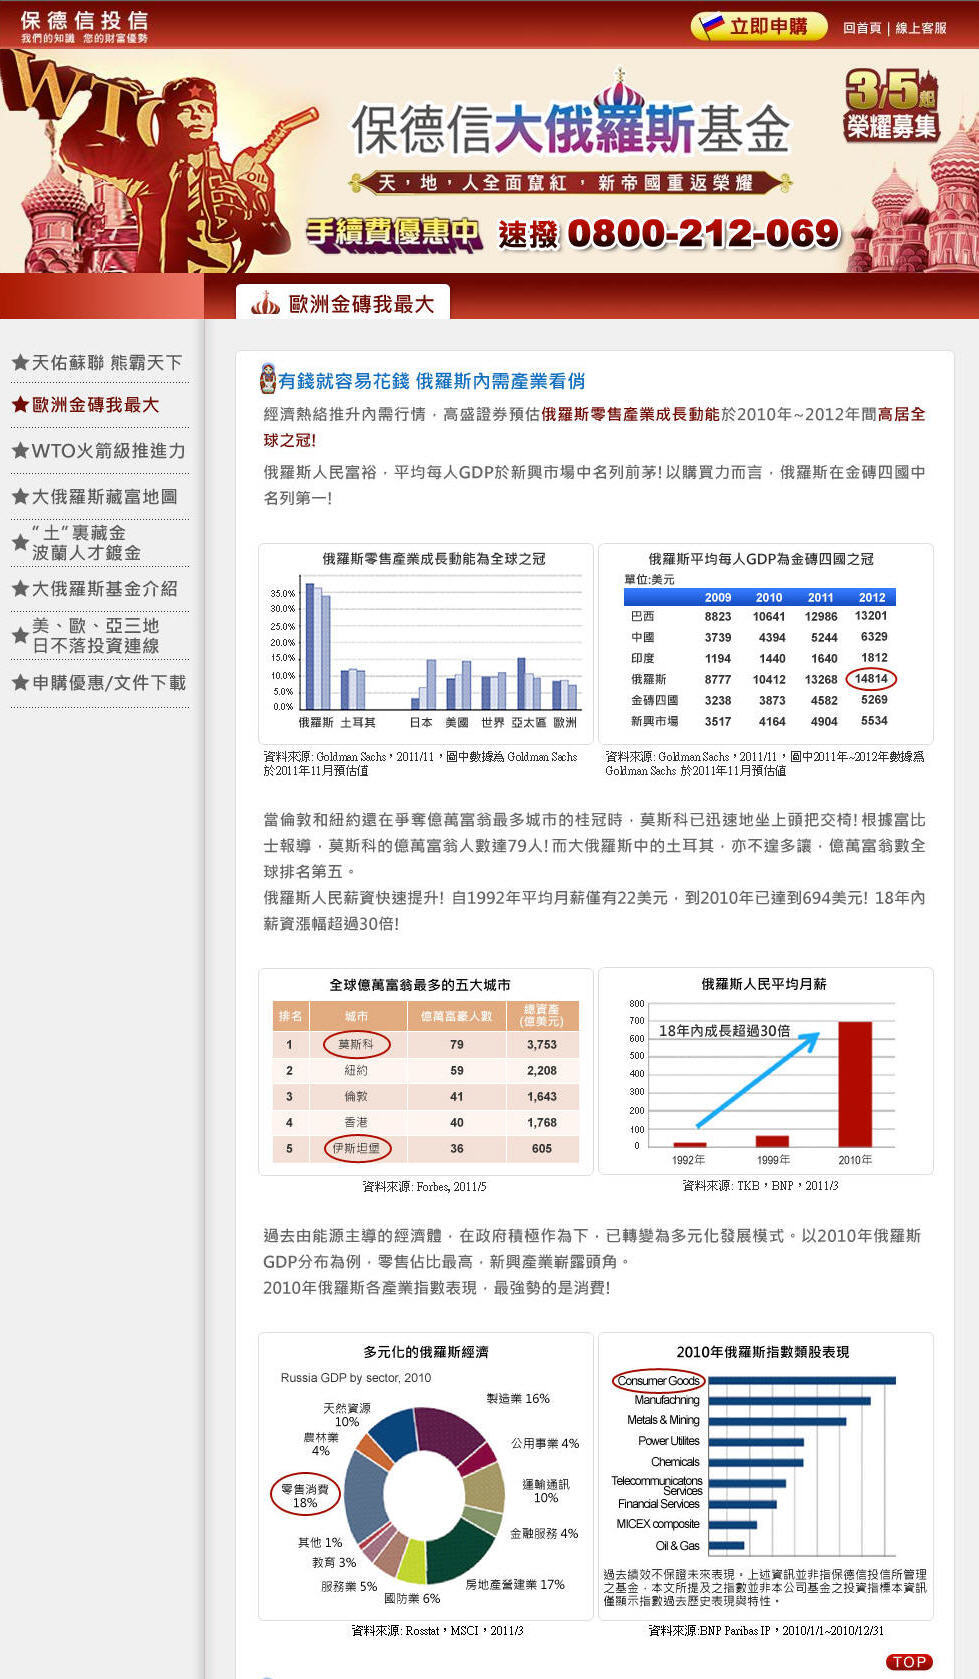Click the star icon beside 日不落投資連線
Screen dimensions: 979x1679
20,635
